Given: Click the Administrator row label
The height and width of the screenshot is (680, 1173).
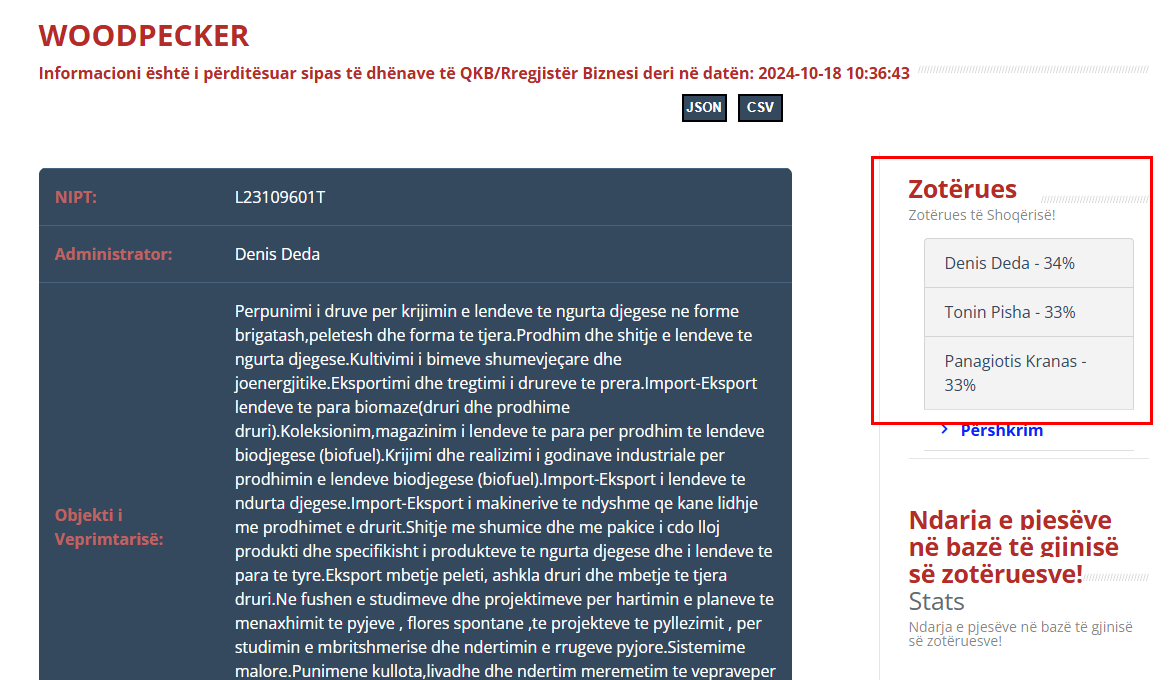Looking at the screenshot, I should [x=113, y=254].
